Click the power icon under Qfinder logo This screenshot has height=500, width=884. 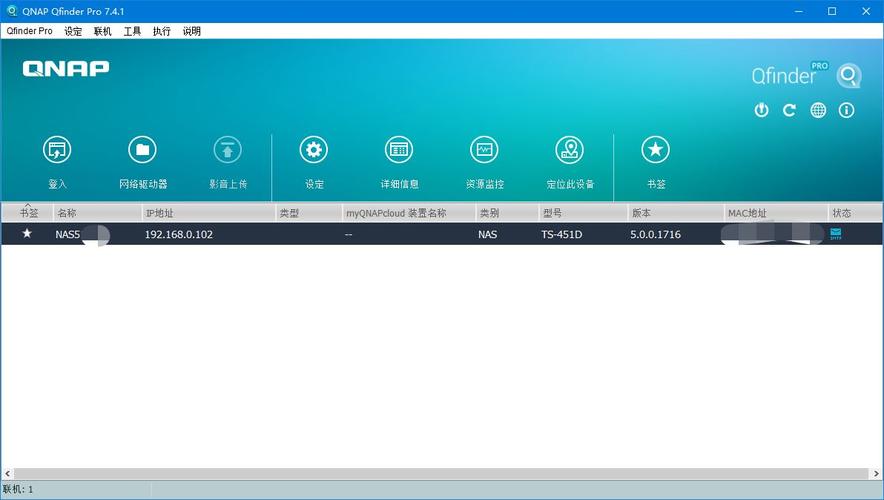click(x=762, y=110)
